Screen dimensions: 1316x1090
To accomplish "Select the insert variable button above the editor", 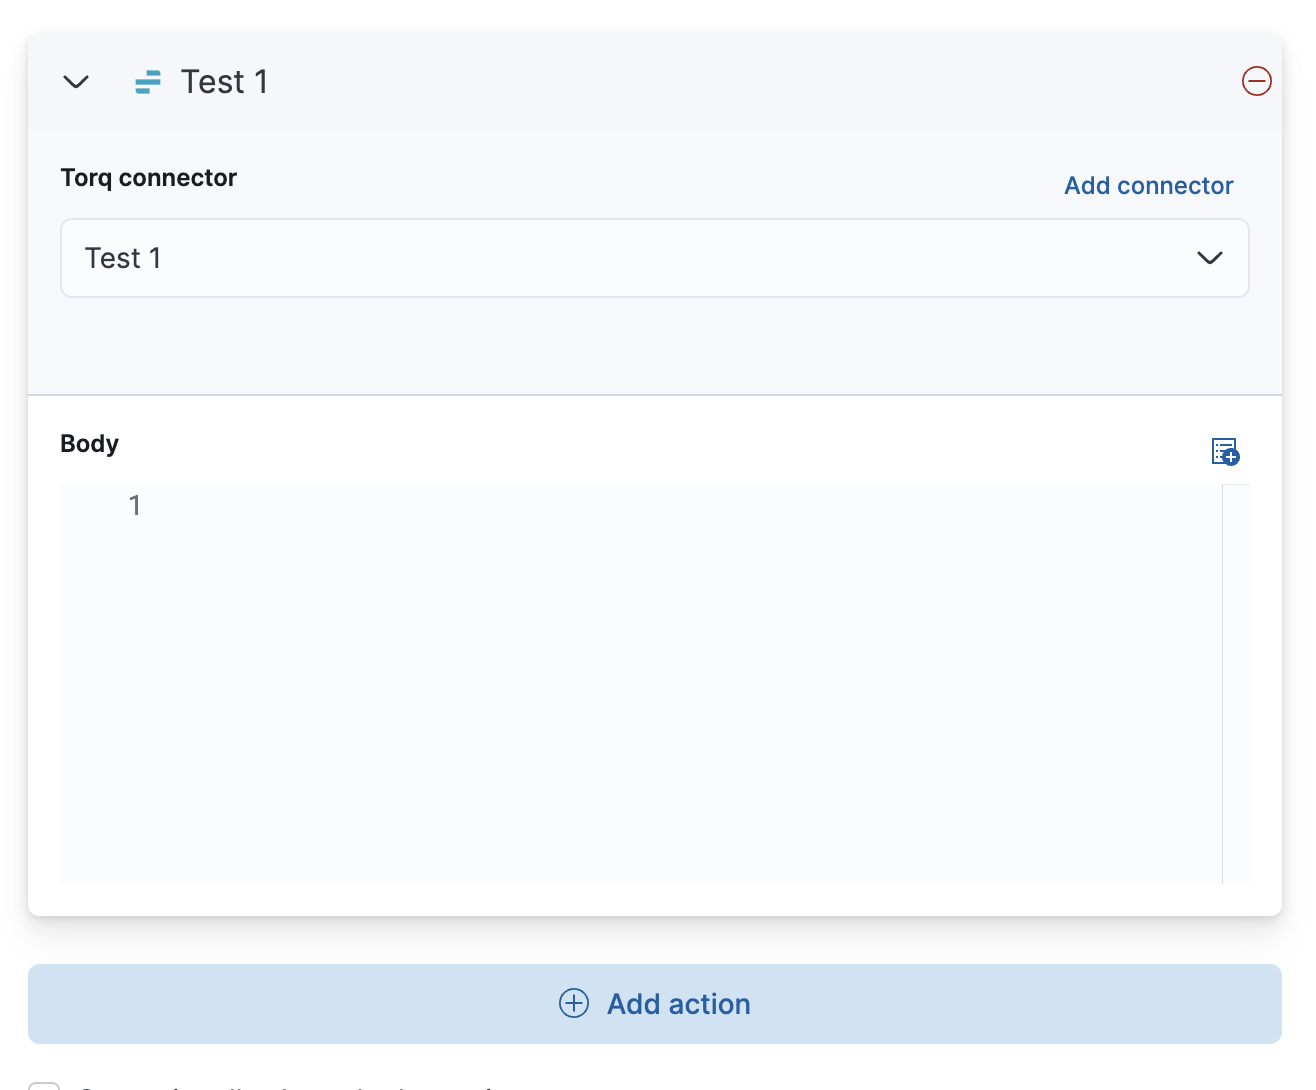I will tap(1225, 453).
